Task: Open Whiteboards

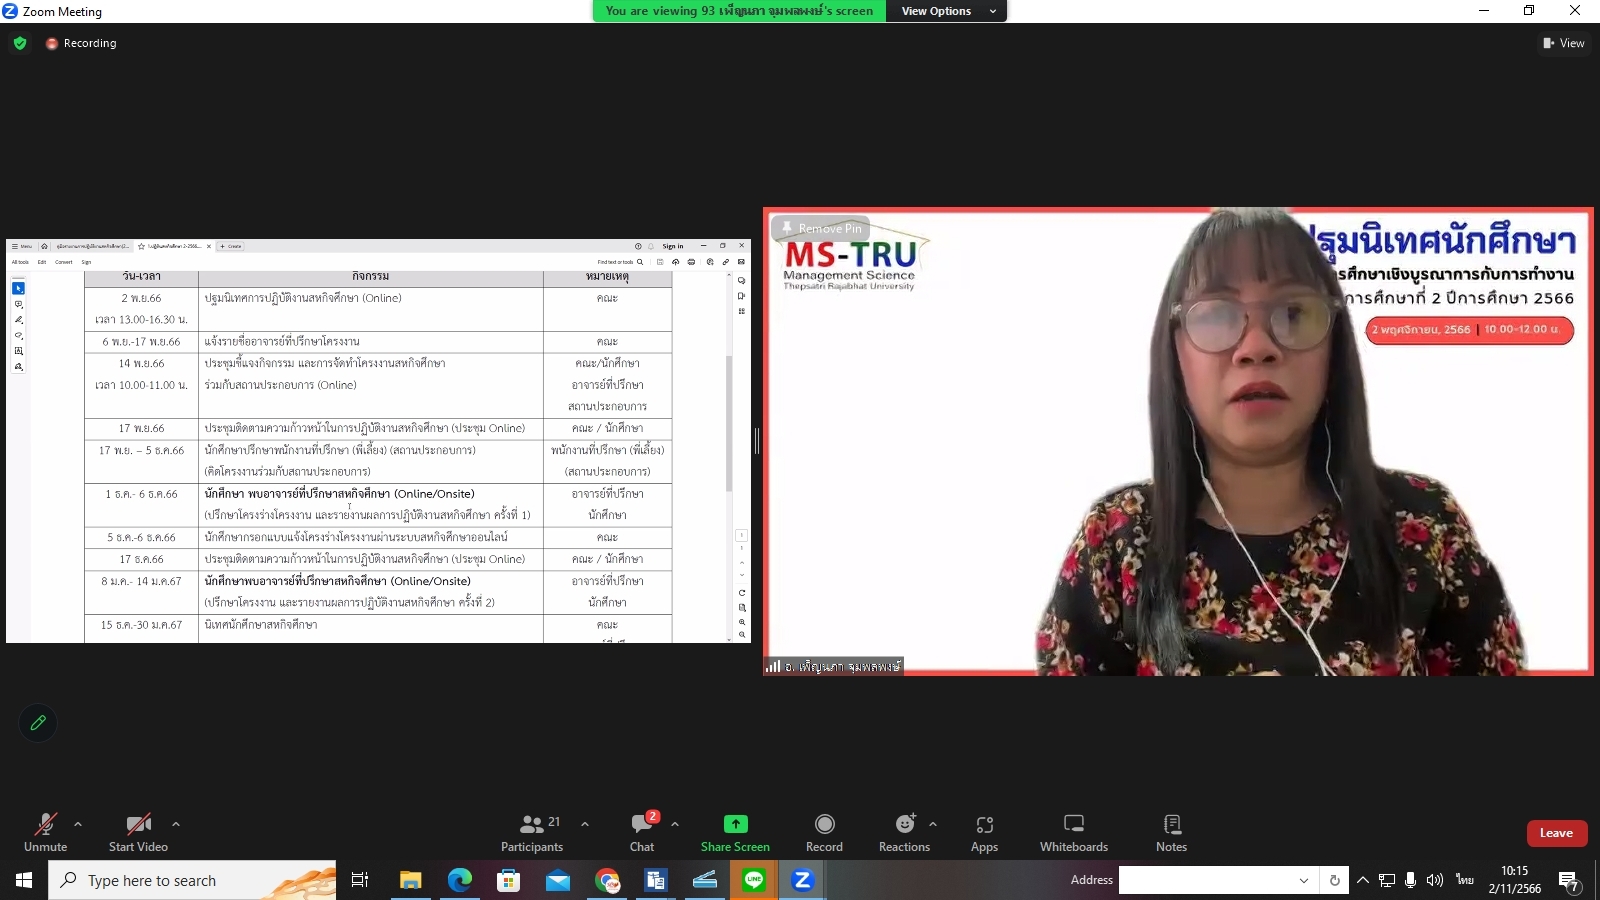Action: click(x=1073, y=832)
